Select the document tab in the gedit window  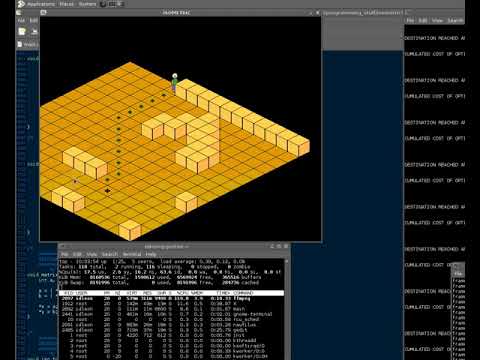point(28,44)
